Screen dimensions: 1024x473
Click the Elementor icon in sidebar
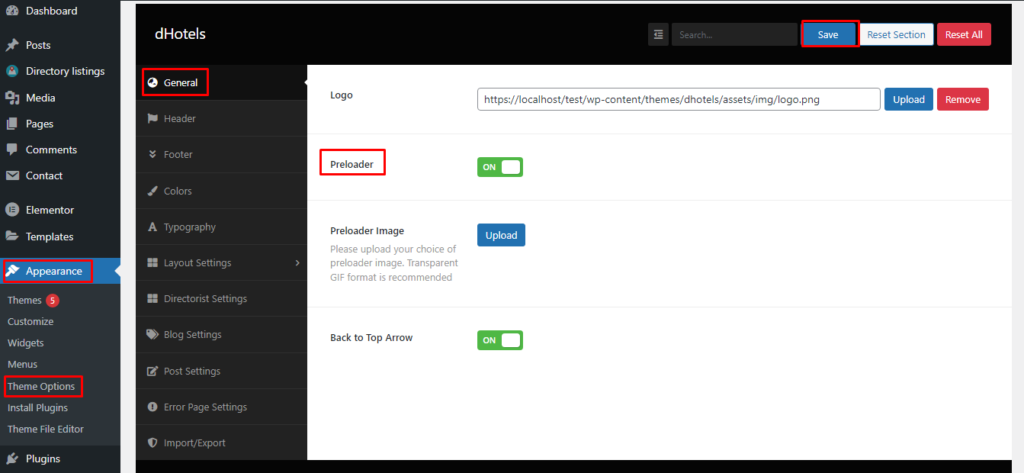[x=12, y=210]
